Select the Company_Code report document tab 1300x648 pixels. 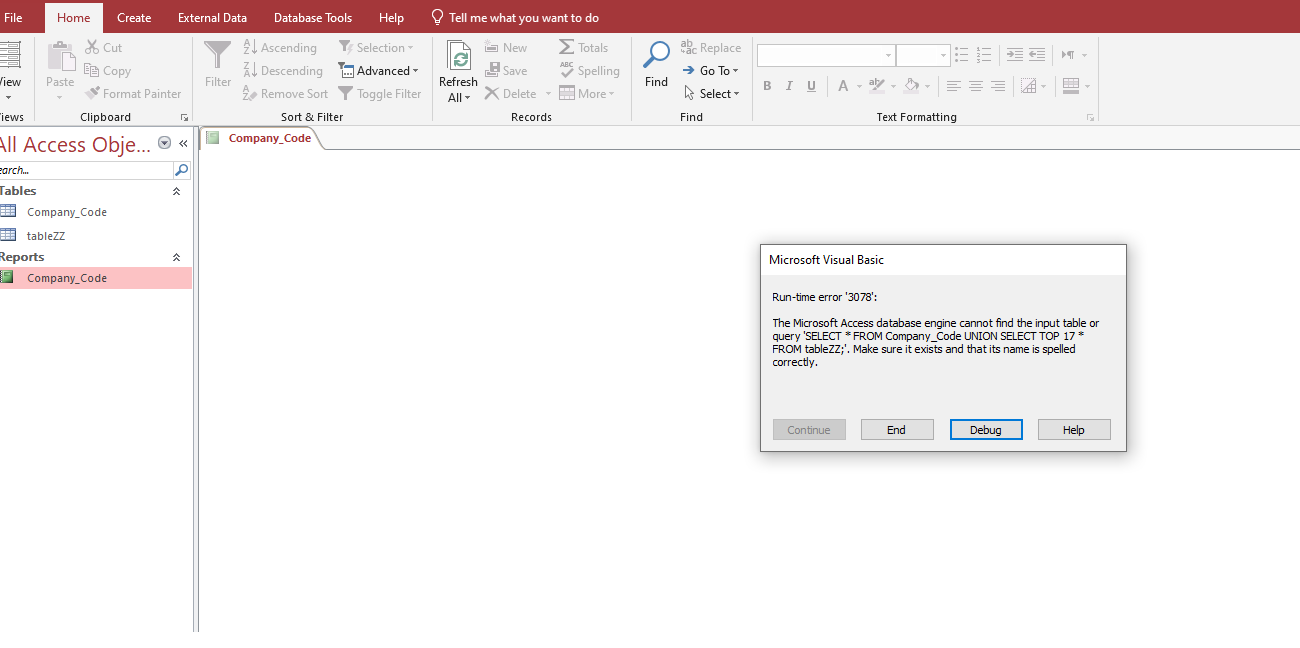tap(261, 138)
